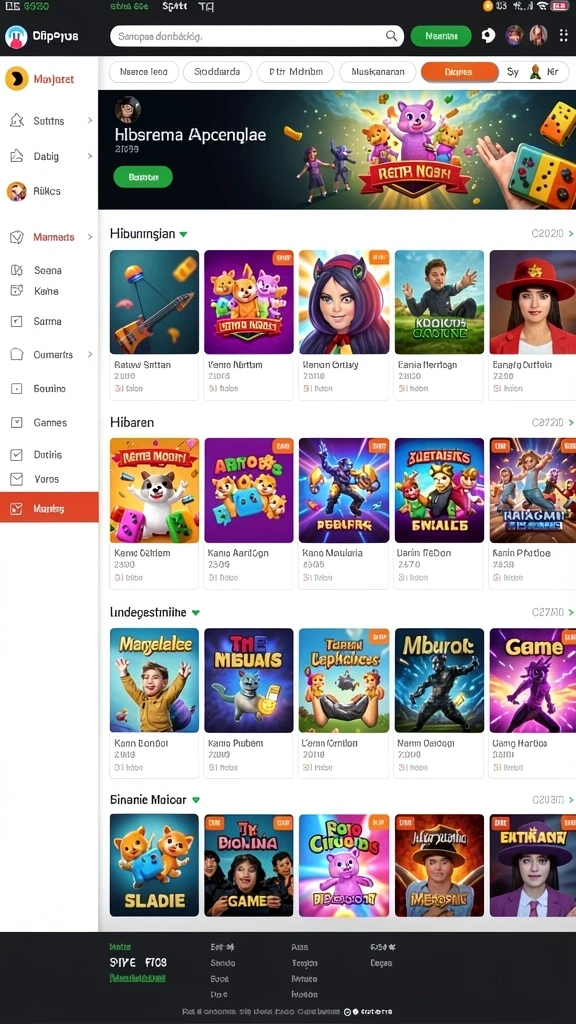576x1024 pixels.
Task: Click the battery icon in status bar
Action: coord(560,6)
